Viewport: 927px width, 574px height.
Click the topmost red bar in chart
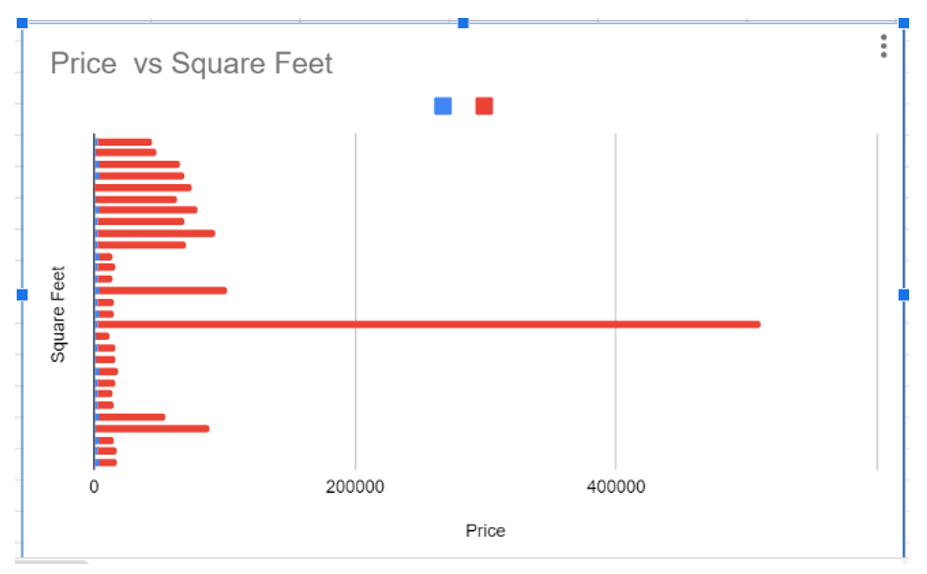pos(124,142)
